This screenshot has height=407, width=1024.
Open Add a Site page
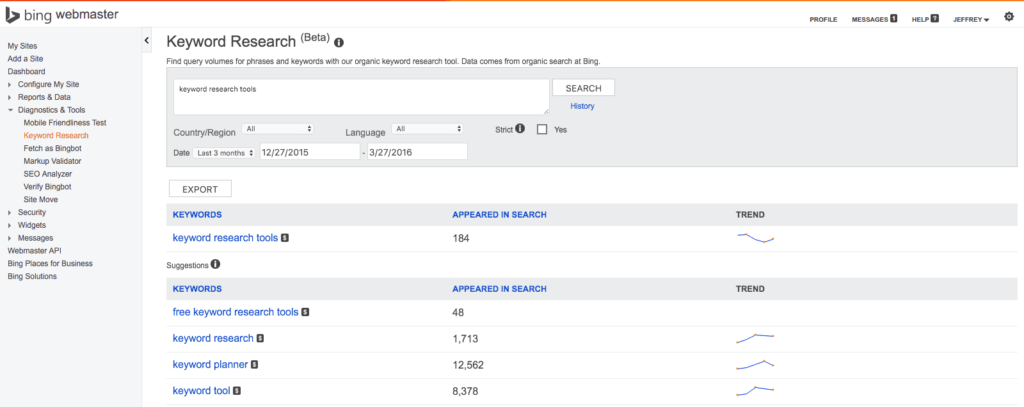point(25,59)
